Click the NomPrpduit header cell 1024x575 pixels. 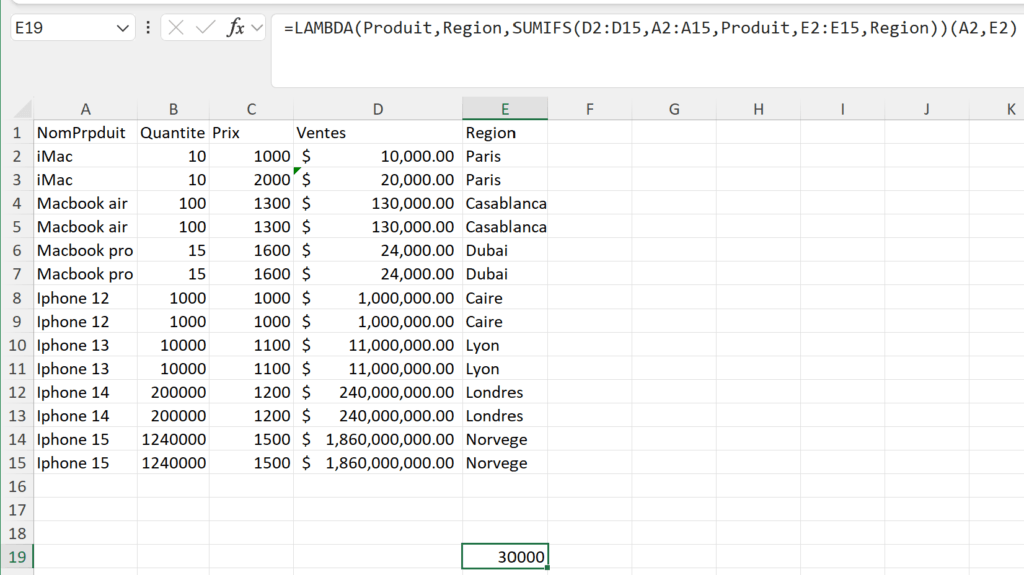coord(86,133)
